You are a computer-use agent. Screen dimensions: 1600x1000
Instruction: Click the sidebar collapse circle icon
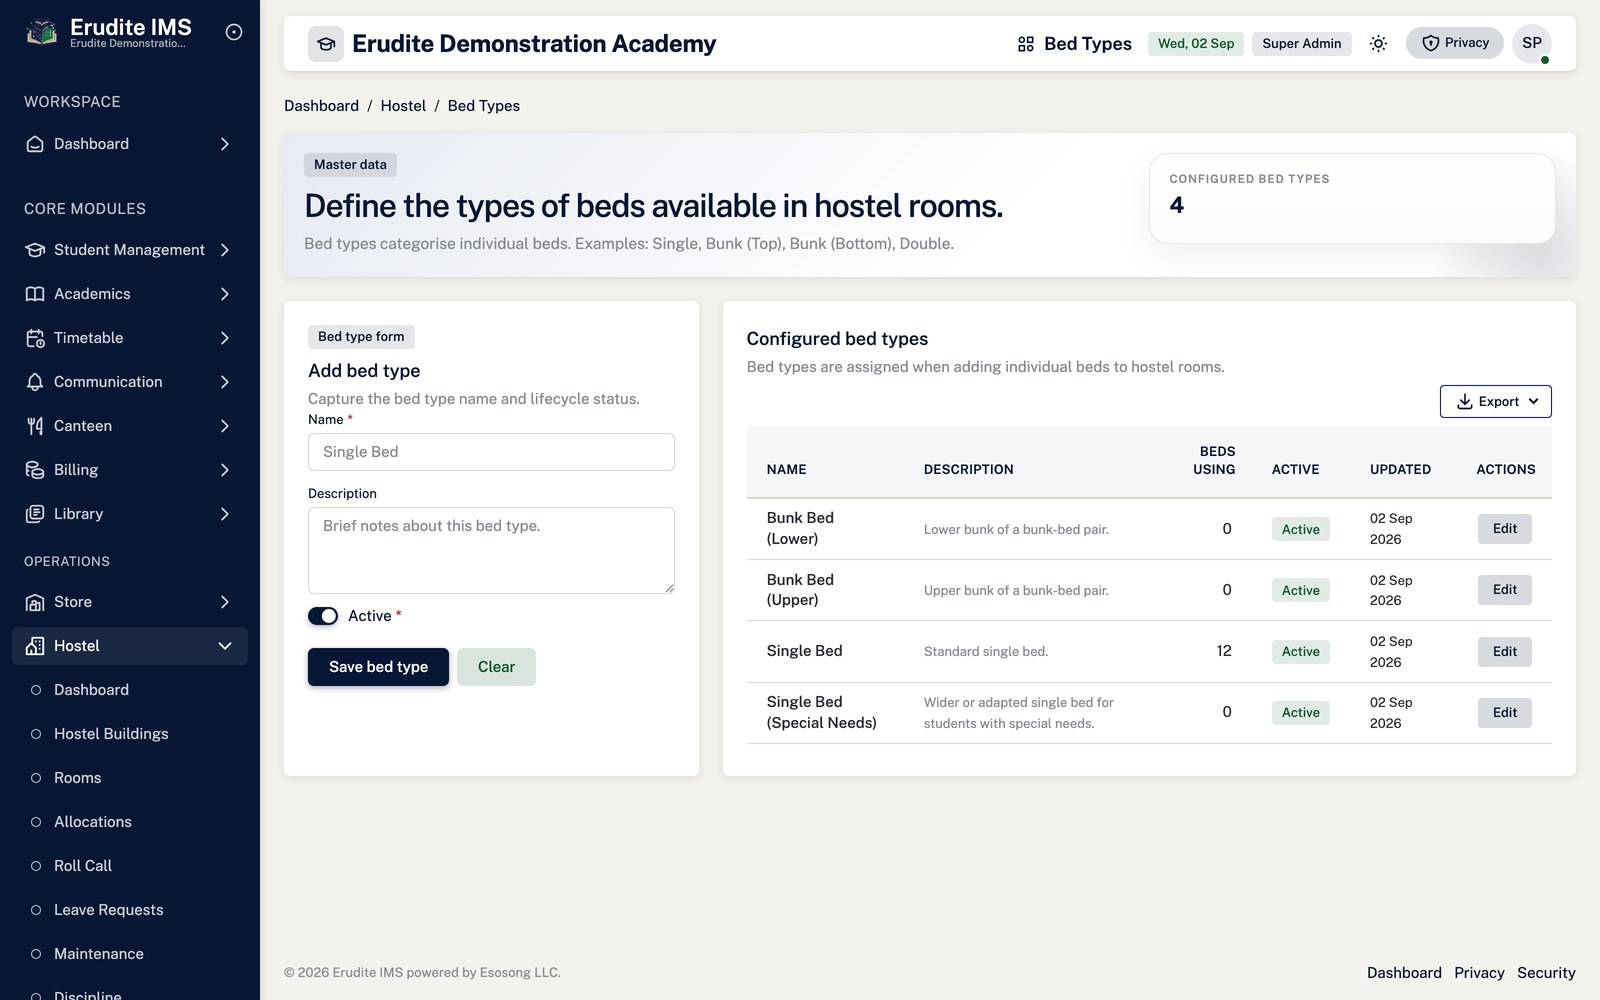click(x=234, y=32)
